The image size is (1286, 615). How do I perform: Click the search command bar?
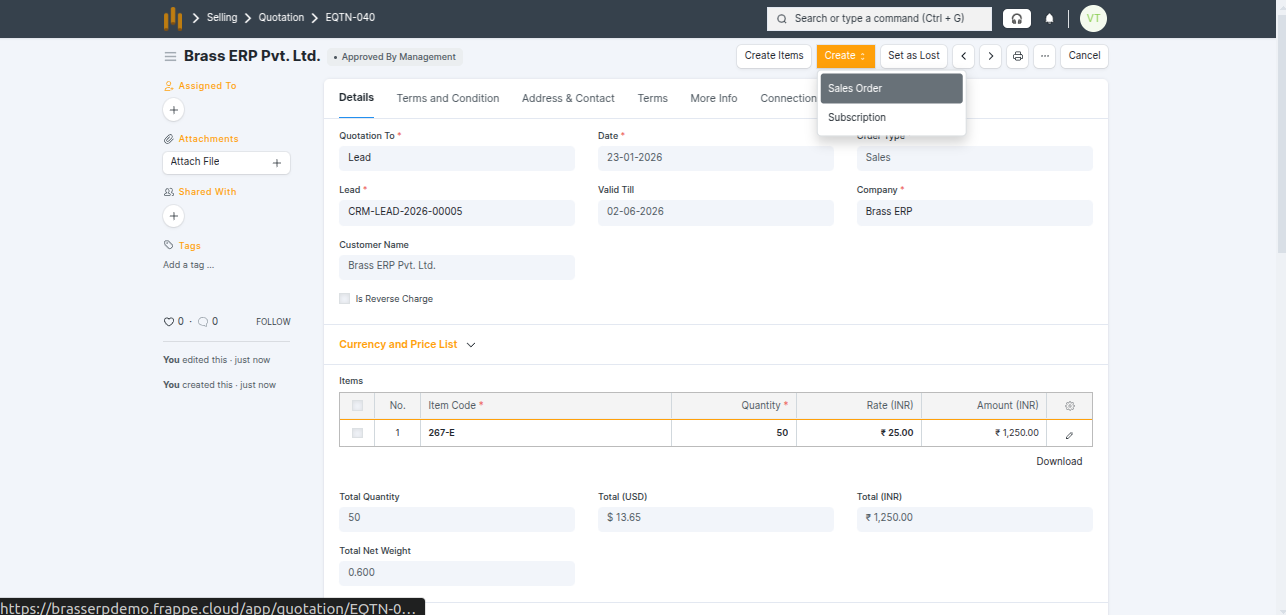(879, 19)
